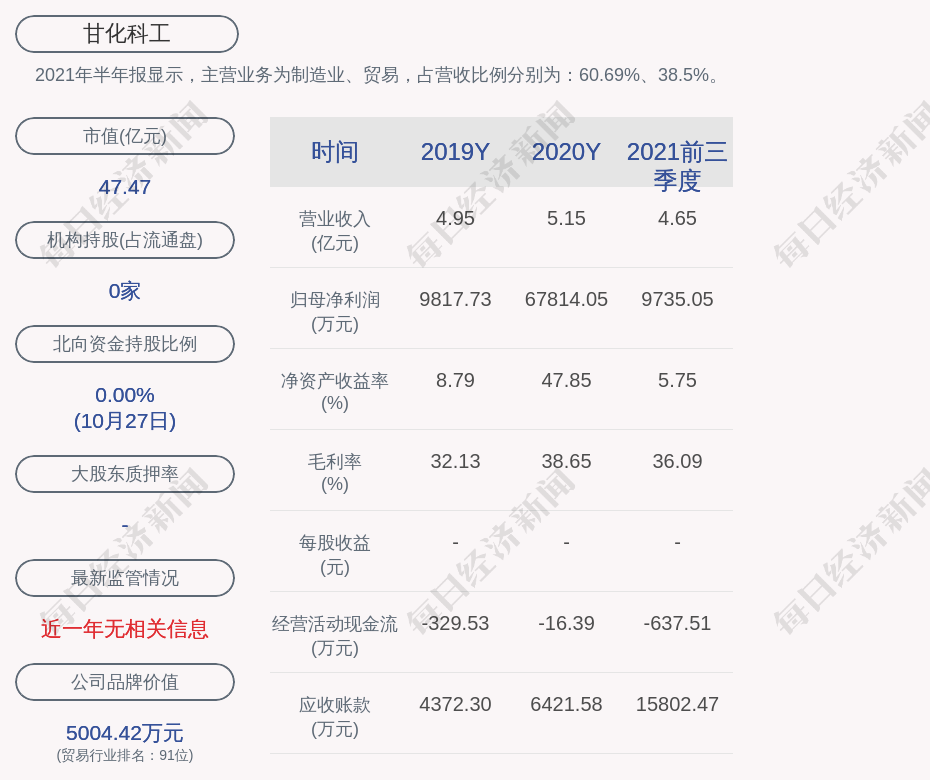Click the 每股收益(元) row label
Viewport: 930px width, 780px height.
[x=335, y=555]
